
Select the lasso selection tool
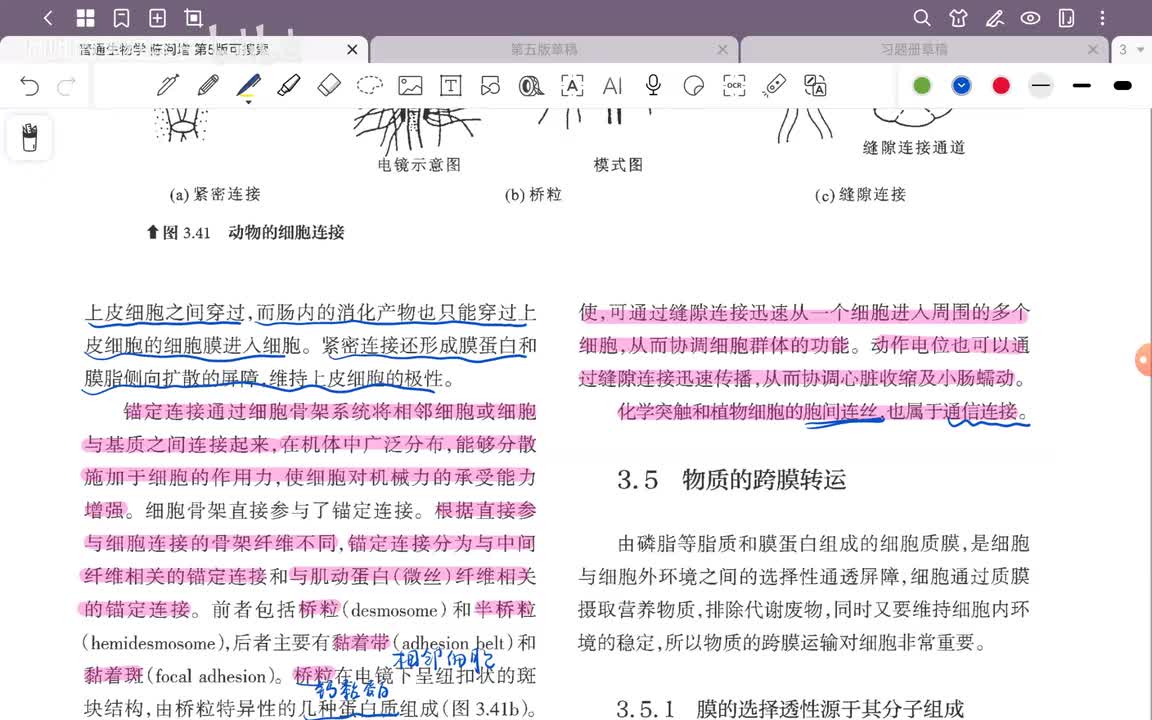(x=370, y=85)
